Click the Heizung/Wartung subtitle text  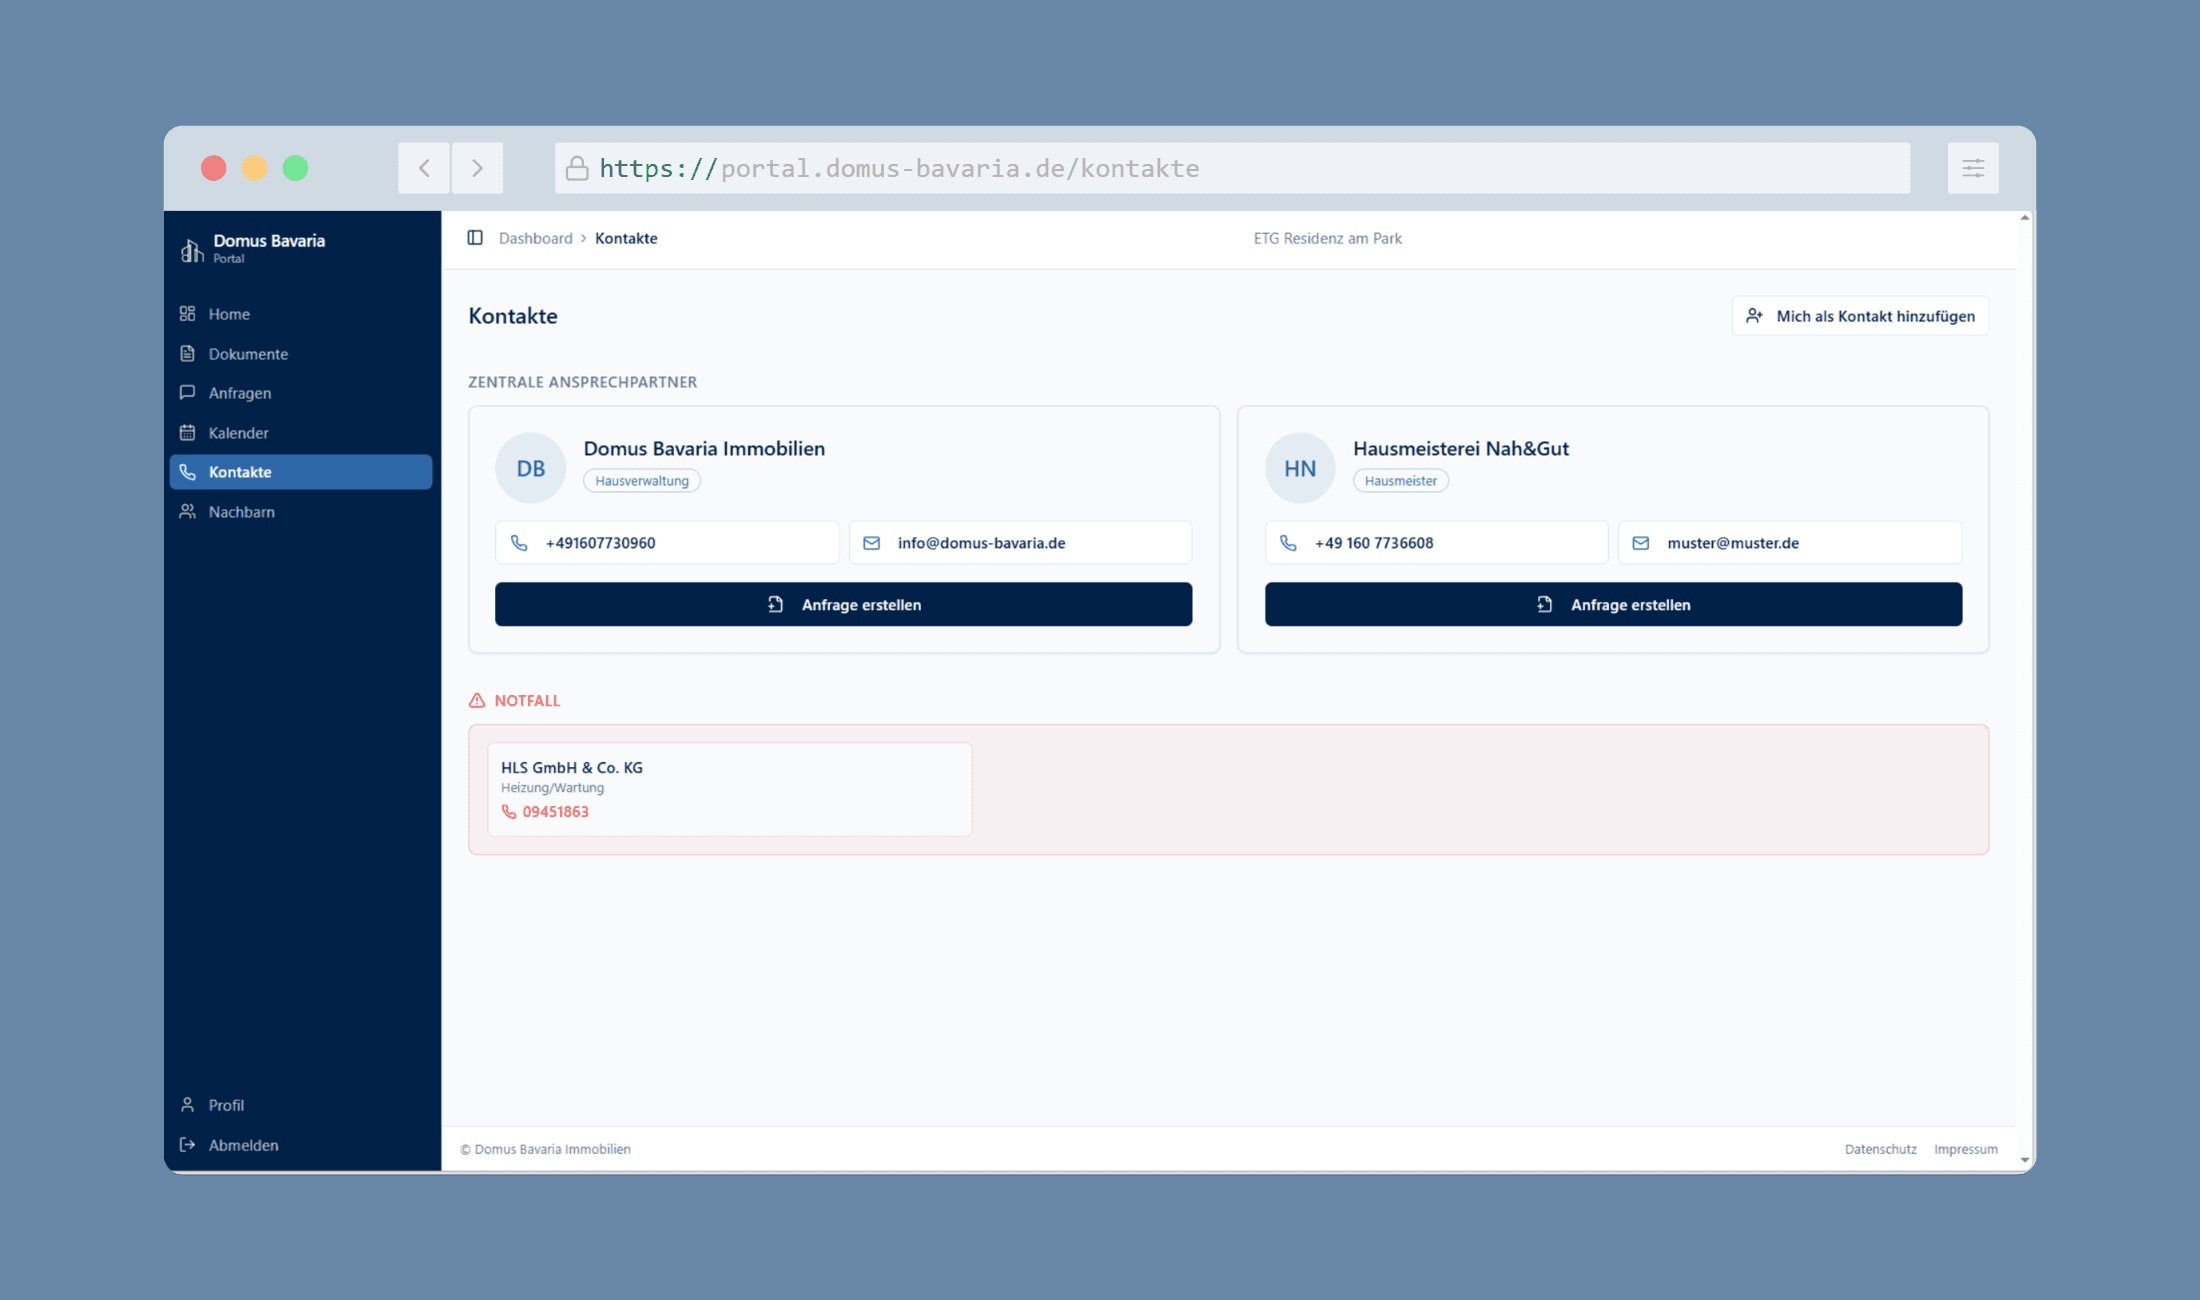552,788
